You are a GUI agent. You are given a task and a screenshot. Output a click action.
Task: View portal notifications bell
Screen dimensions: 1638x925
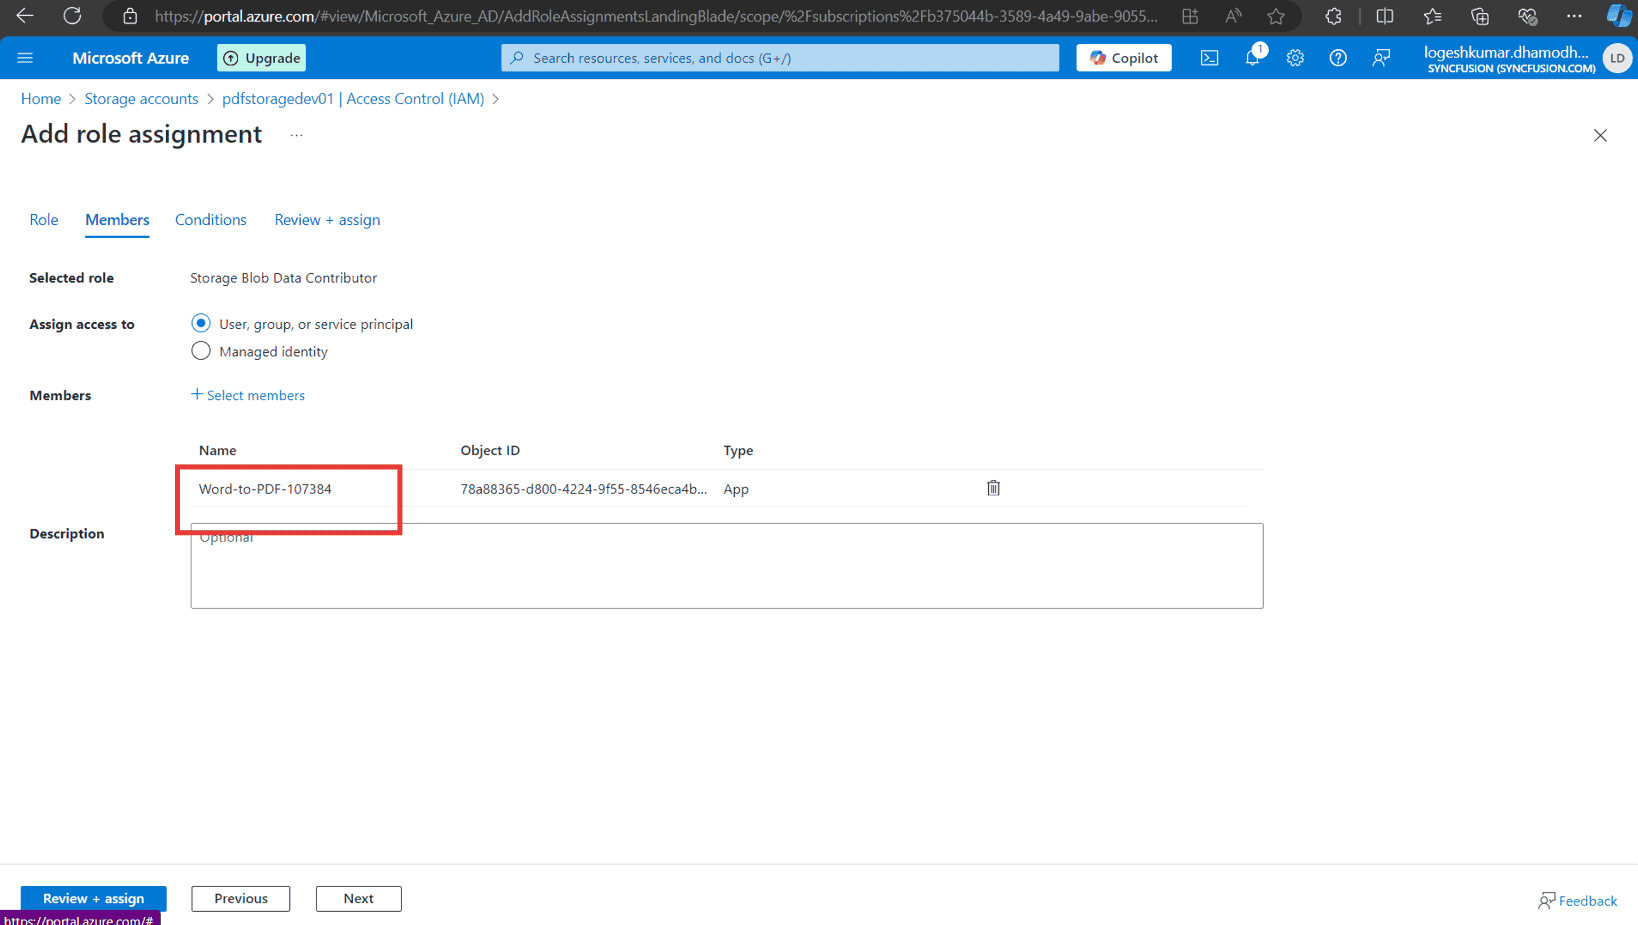[1252, 58]
